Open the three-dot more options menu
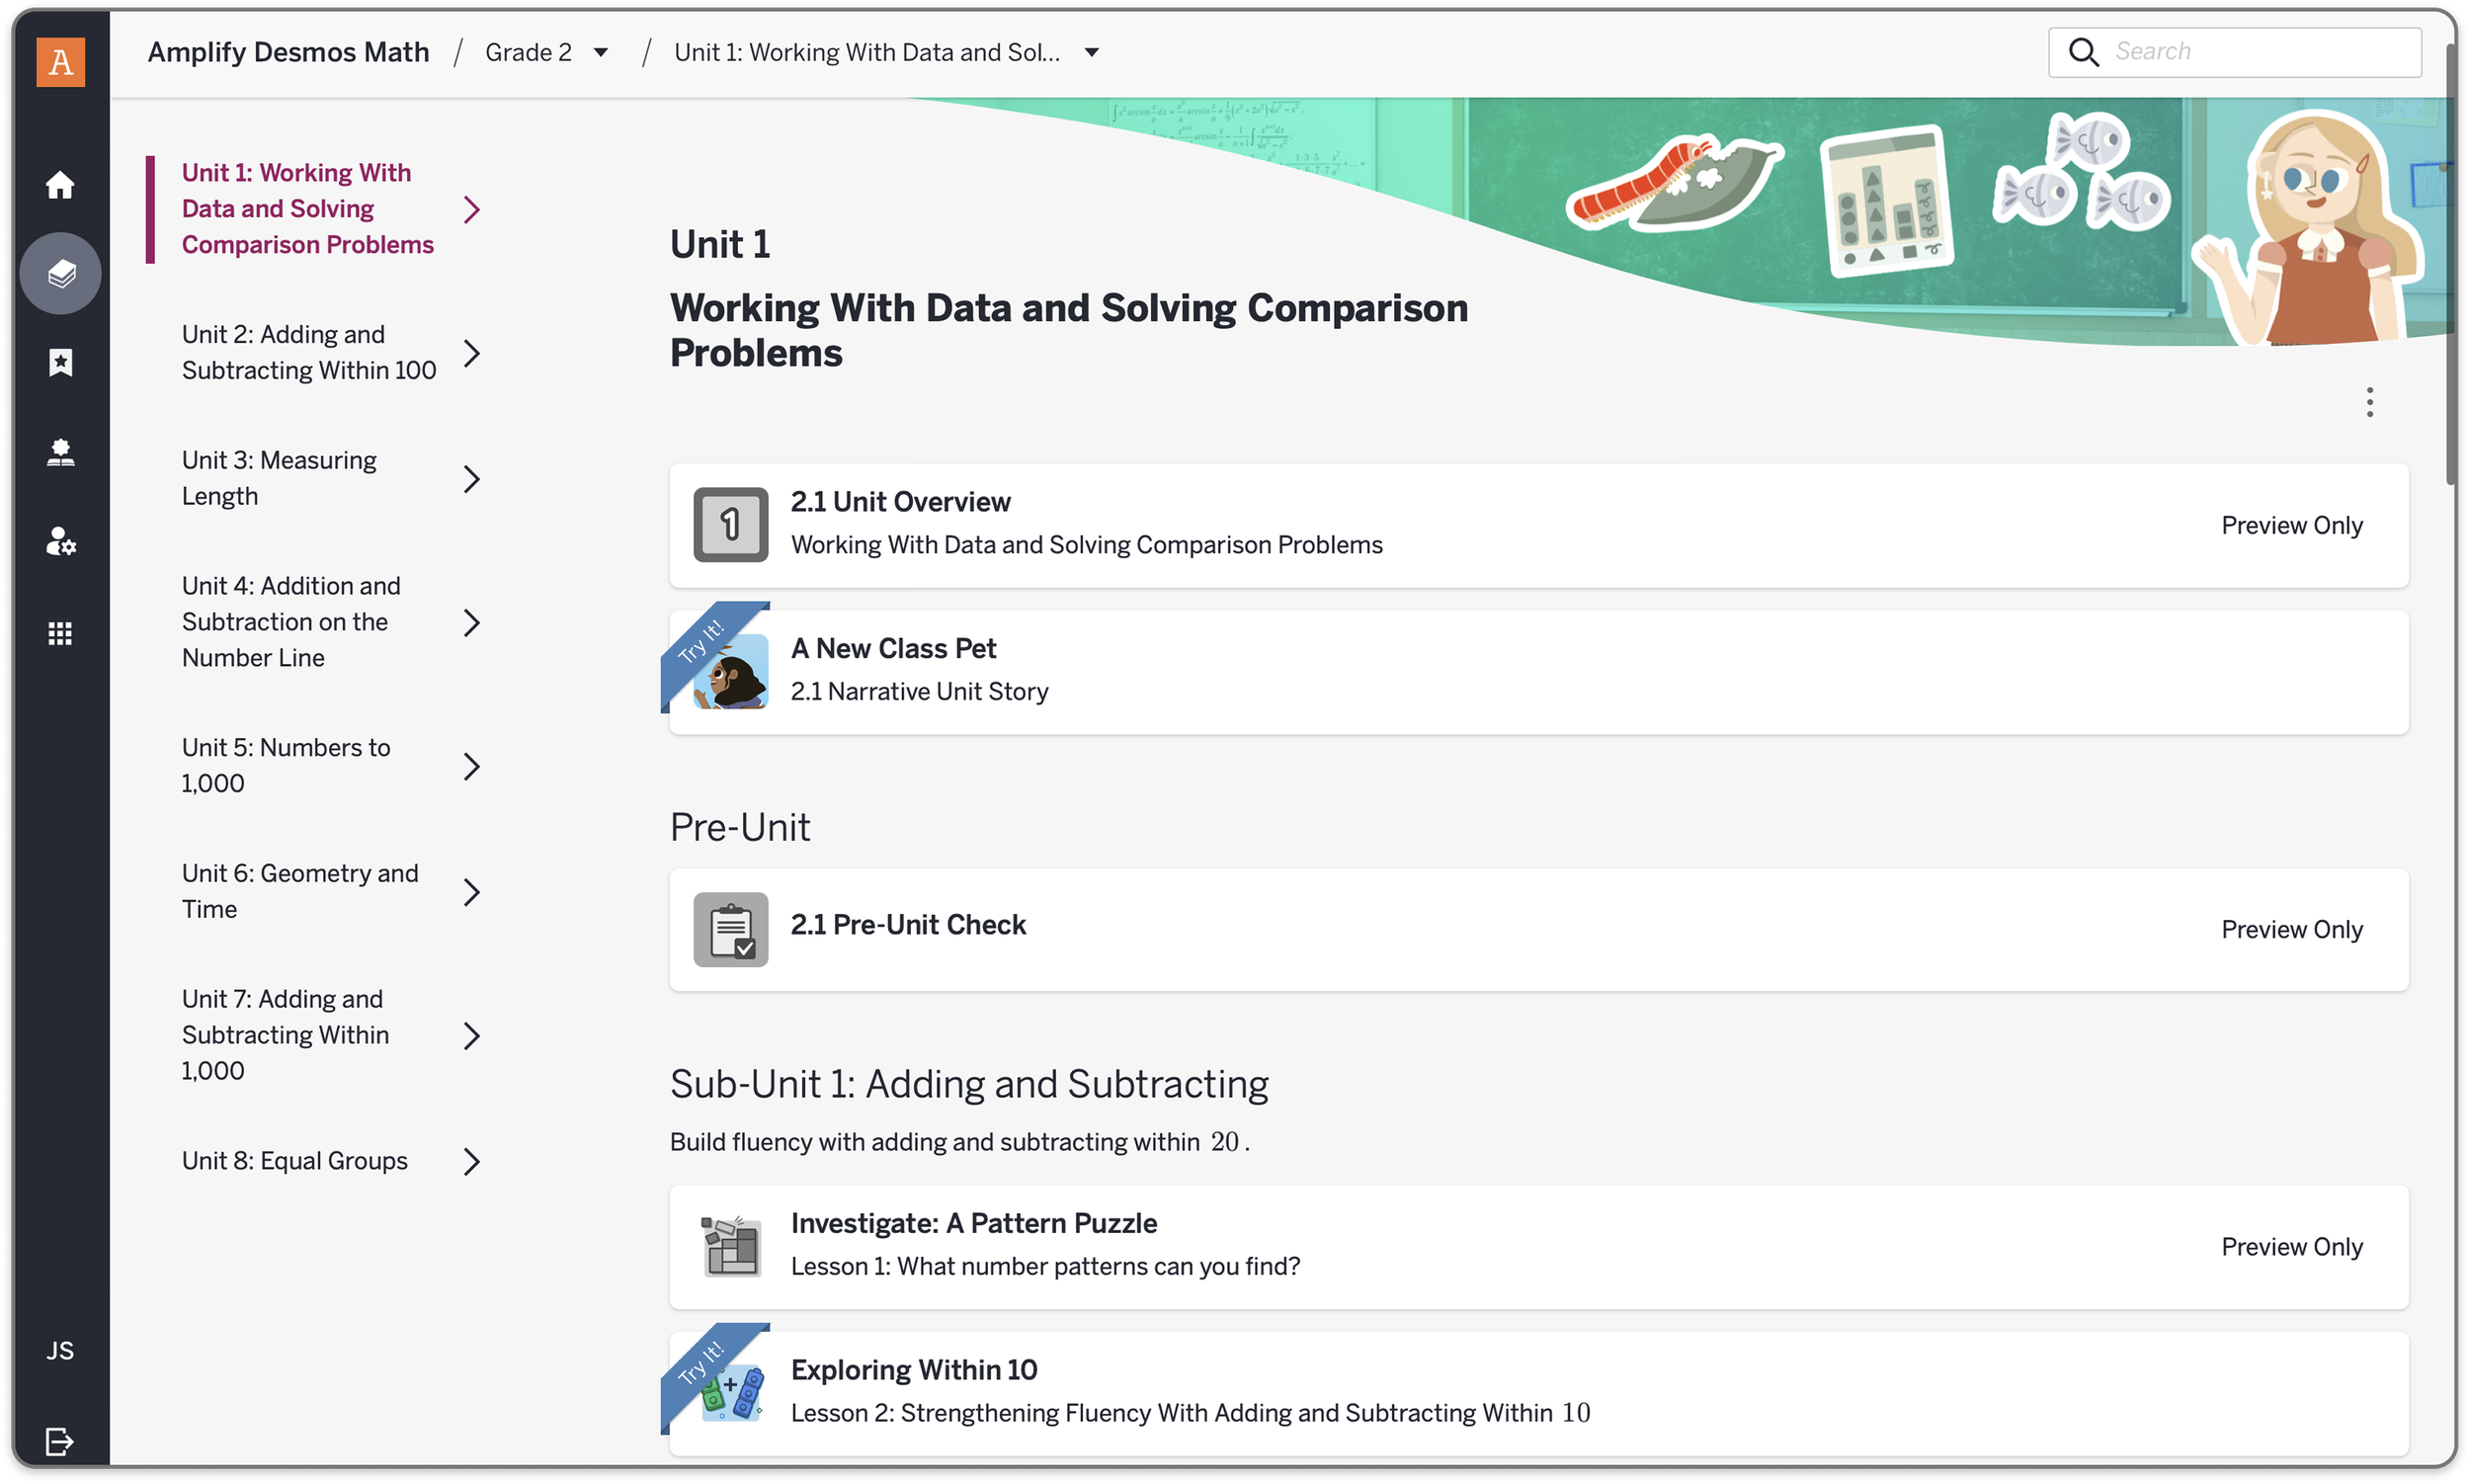This screenshot has width=2470, height=1484. click(x=2369, y=402)
